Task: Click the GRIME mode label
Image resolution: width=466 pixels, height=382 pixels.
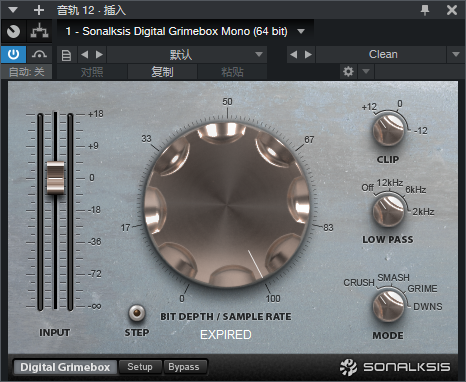Action: 422,289
